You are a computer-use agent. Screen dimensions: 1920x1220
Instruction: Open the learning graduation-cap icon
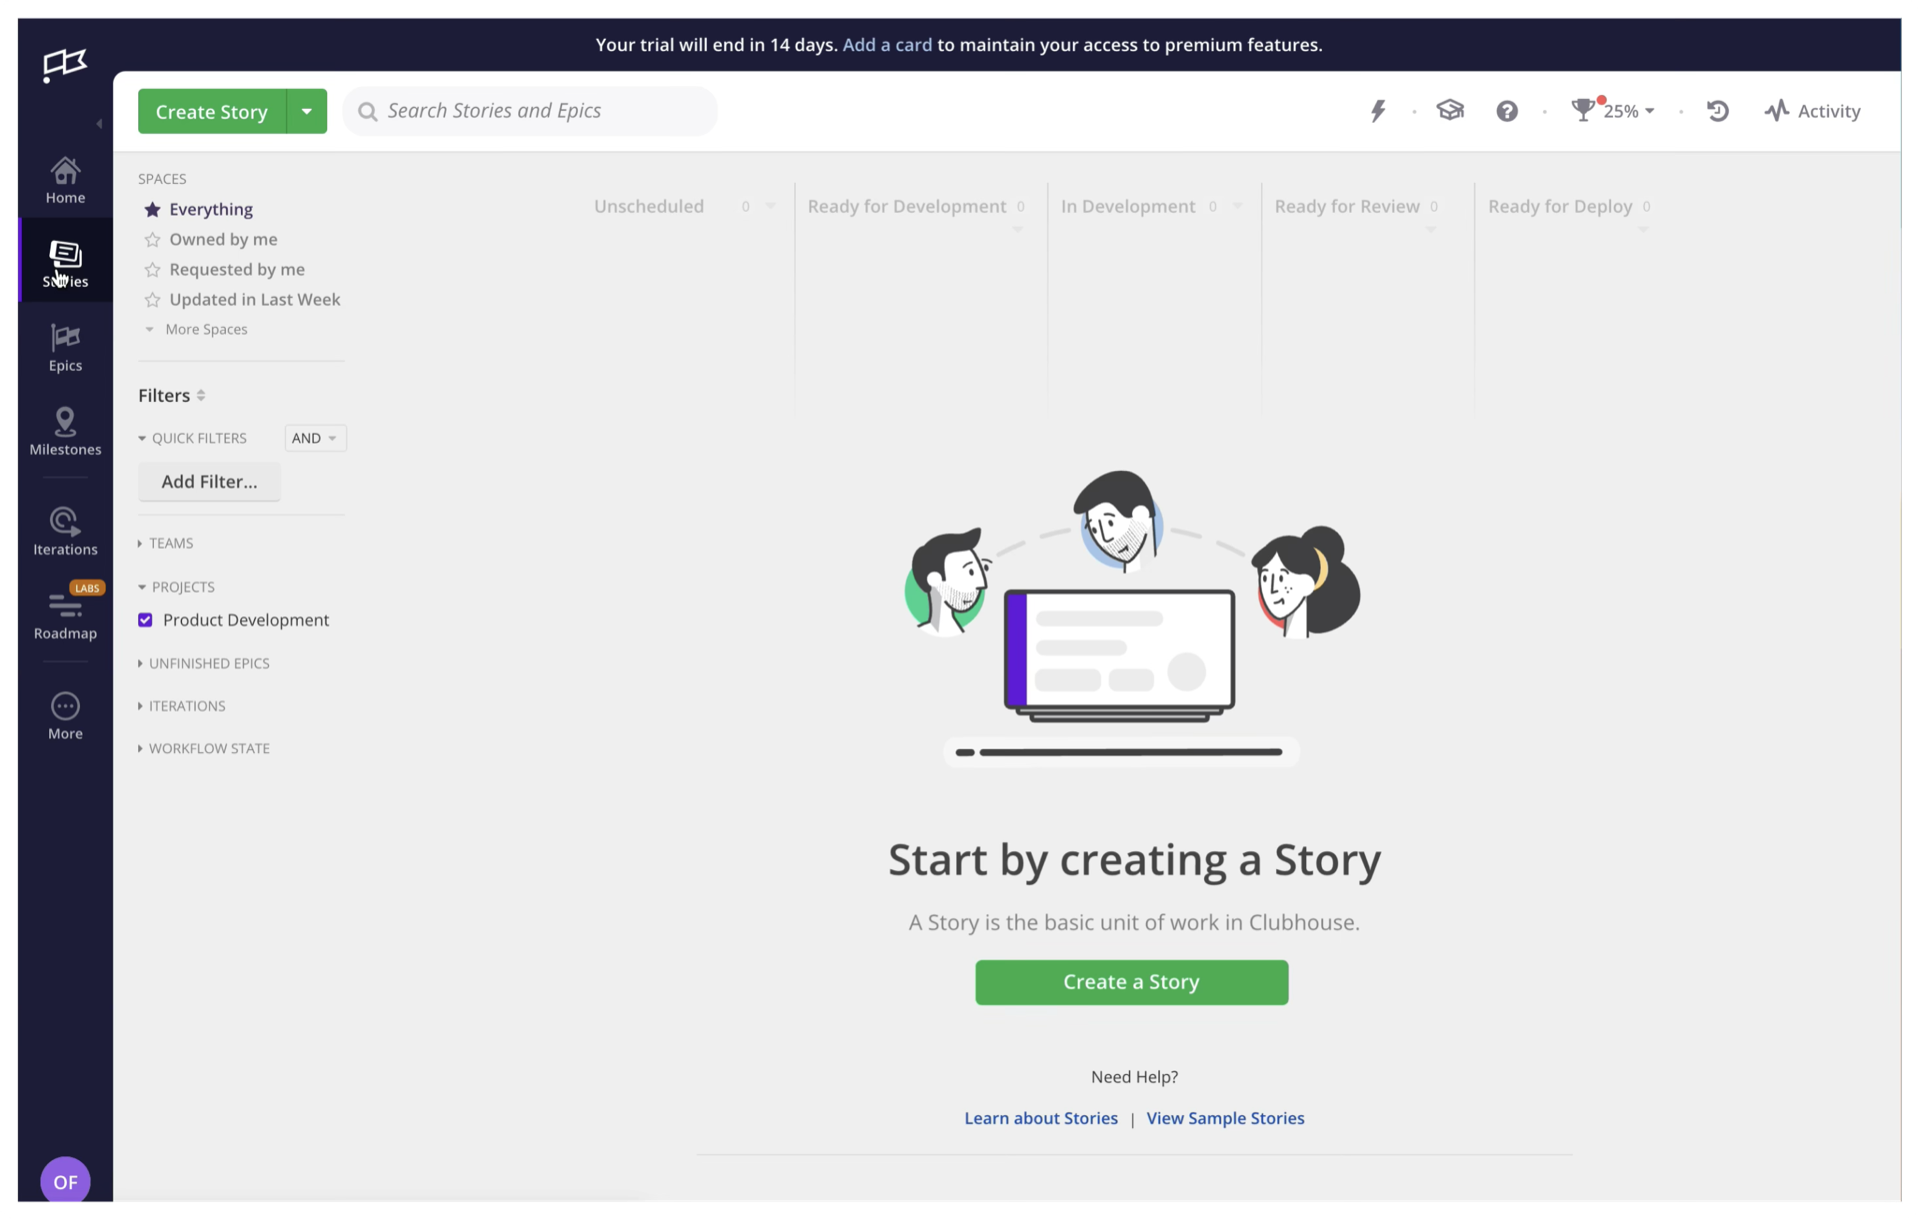[x=1450, y=110]
